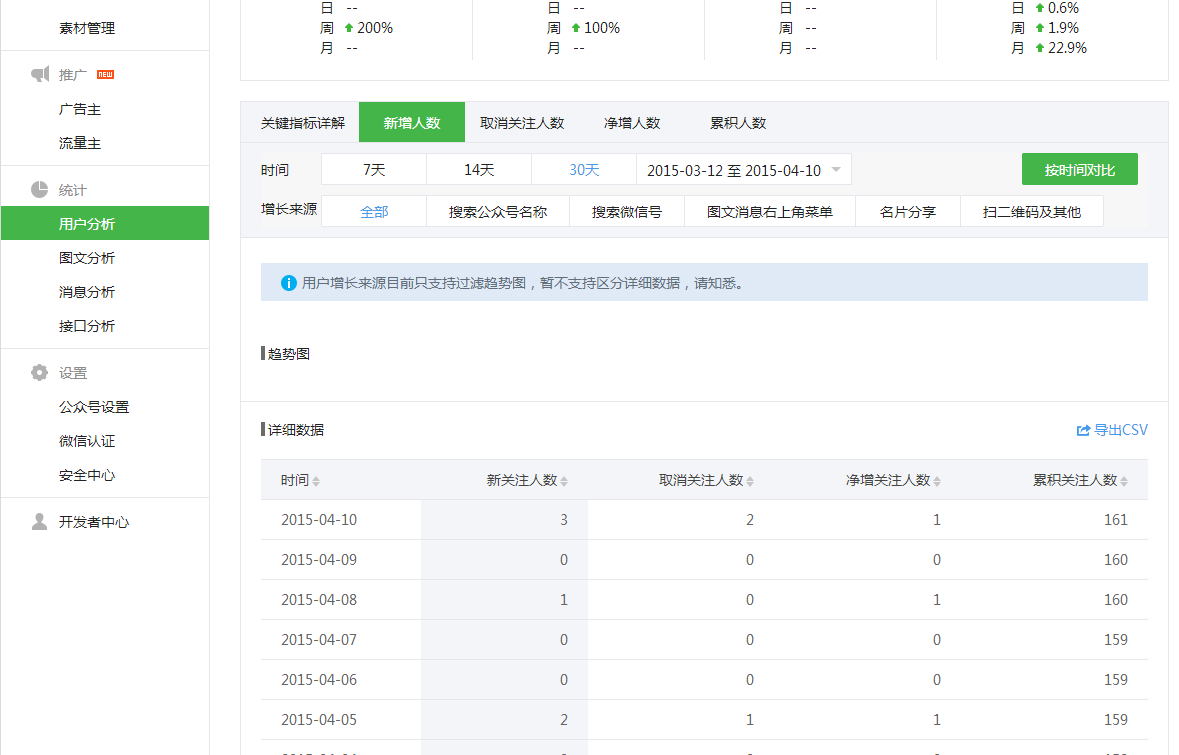This screenshot has width=1179, height=755.
Task: Click the green 按时间对比 button
Action: tap(1079, 169)
